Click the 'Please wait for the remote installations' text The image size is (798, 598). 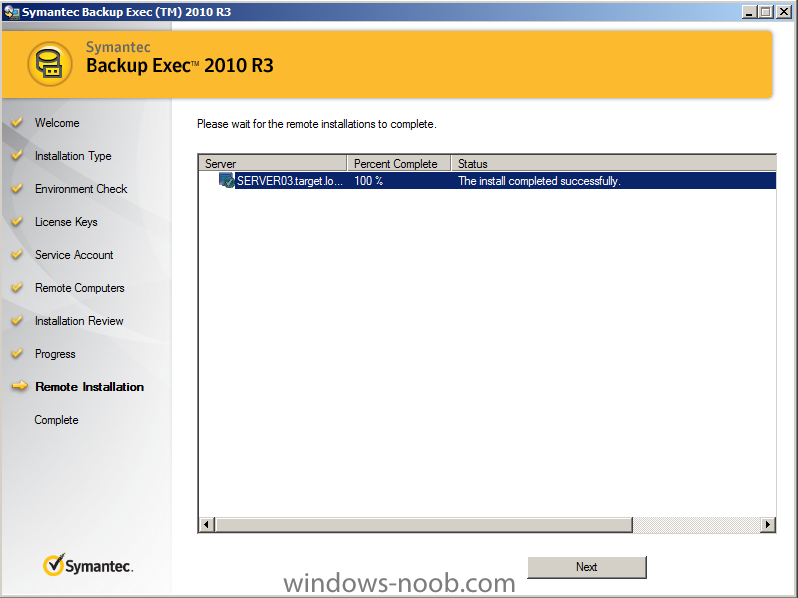(317, 124)
